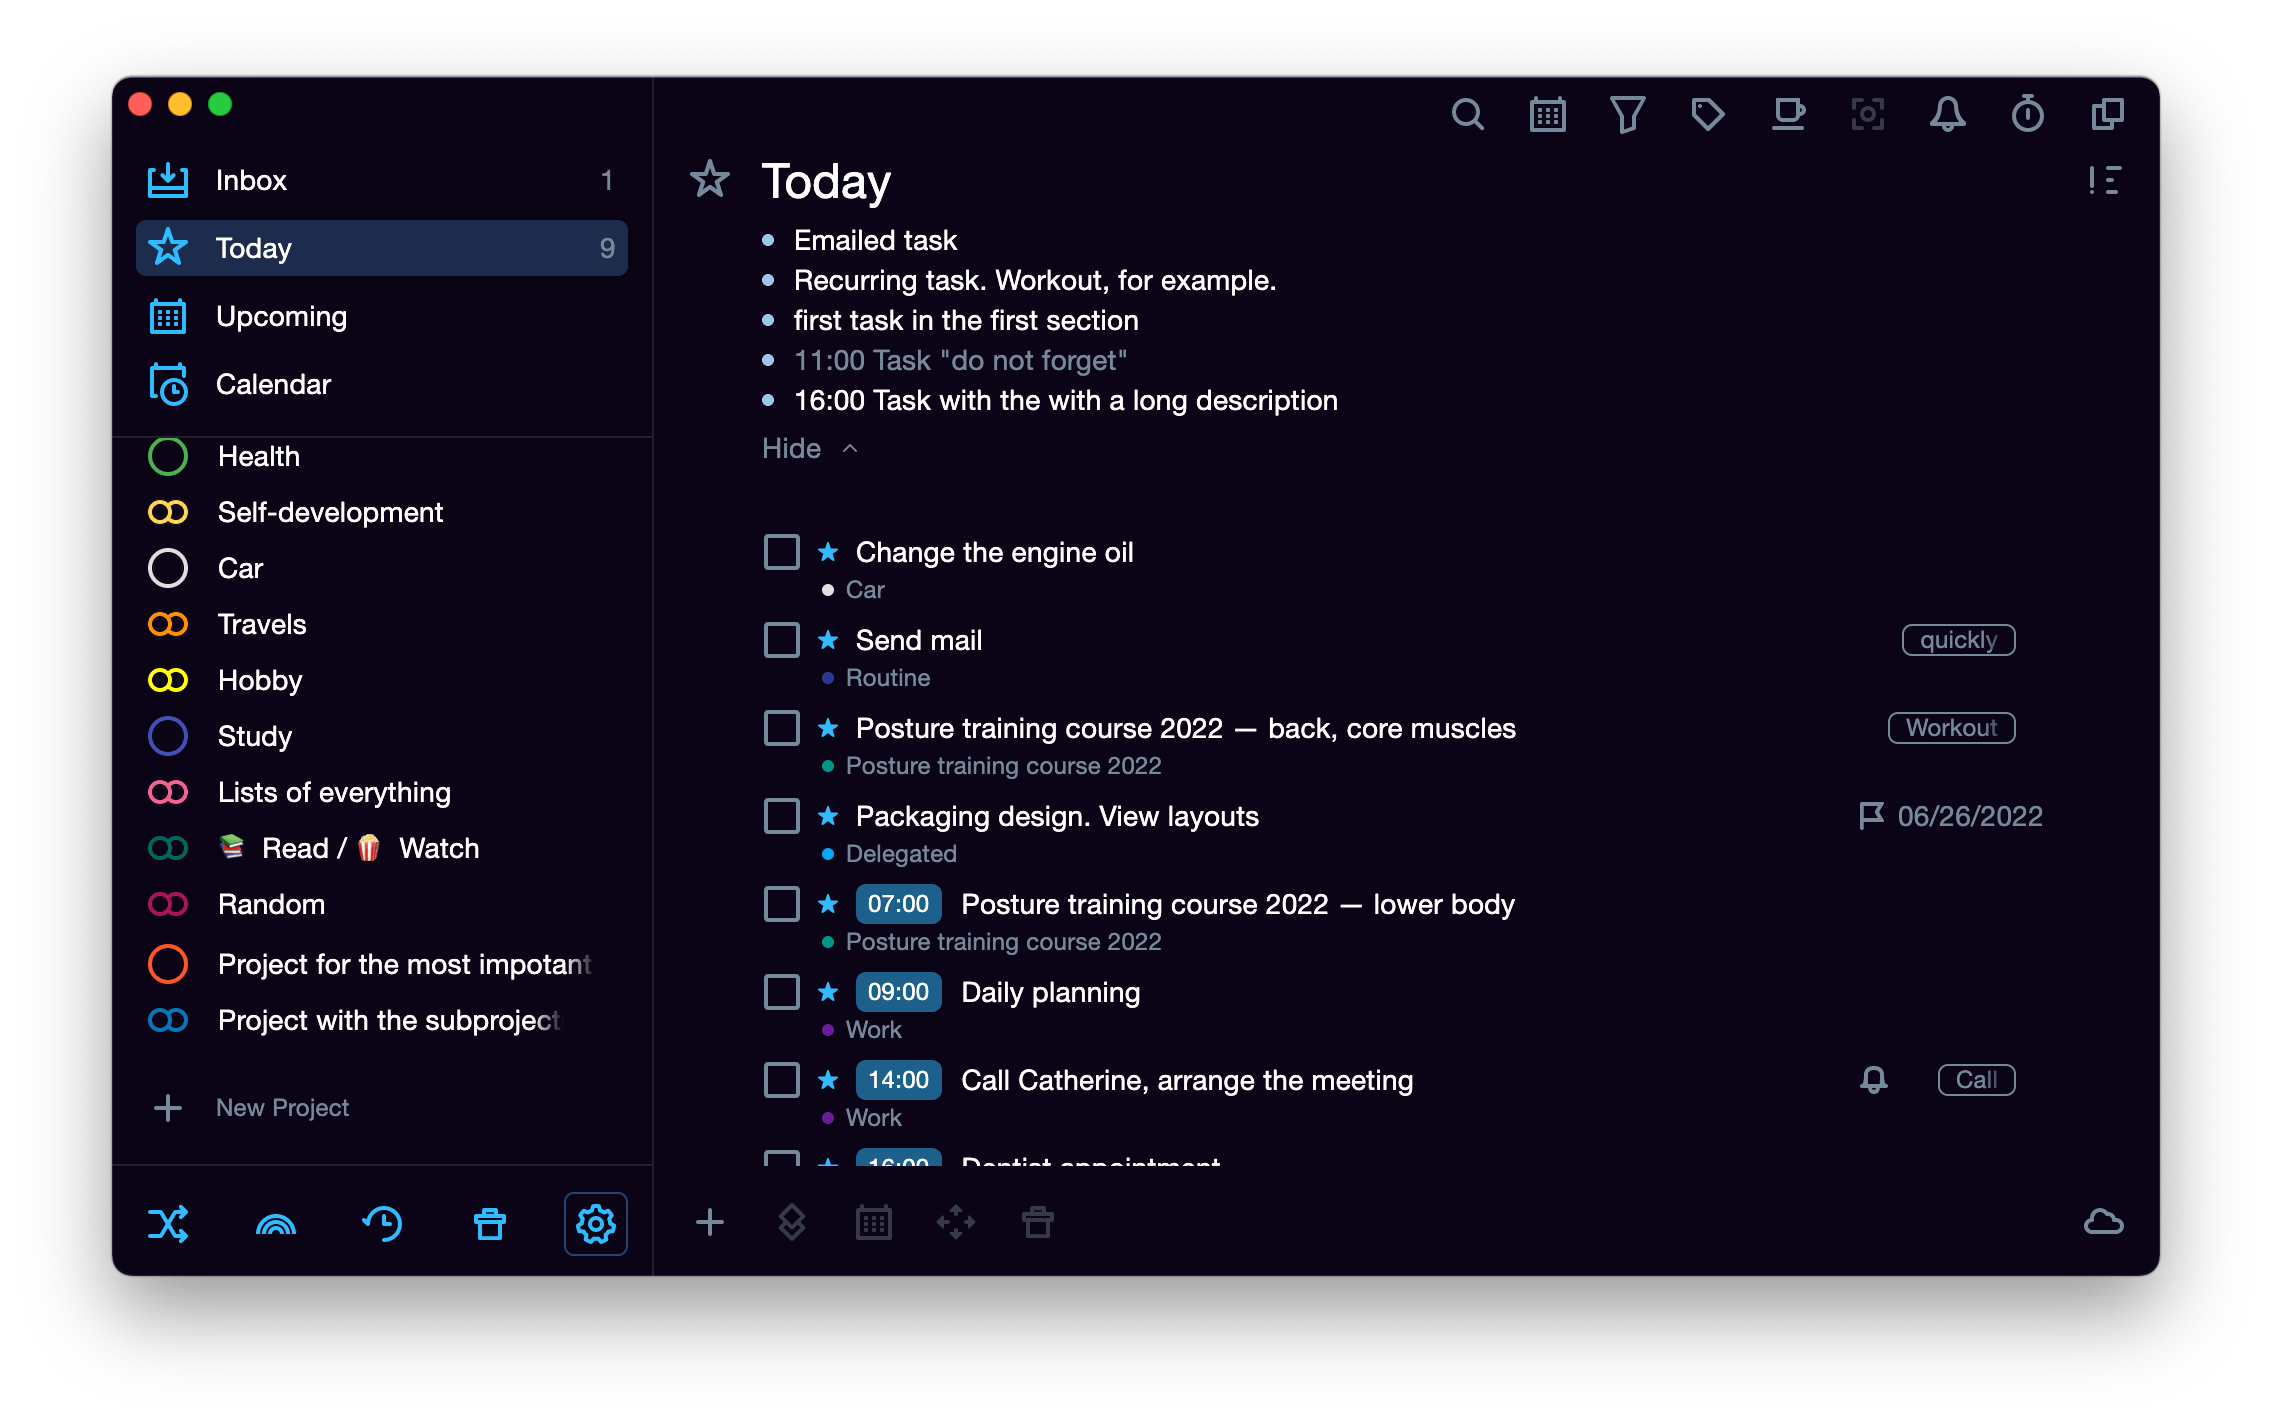The height and width of the screenshot is (1424, 2272).
Task: Click the deadline flag on Packaging design task
Action: (1871, 816)
